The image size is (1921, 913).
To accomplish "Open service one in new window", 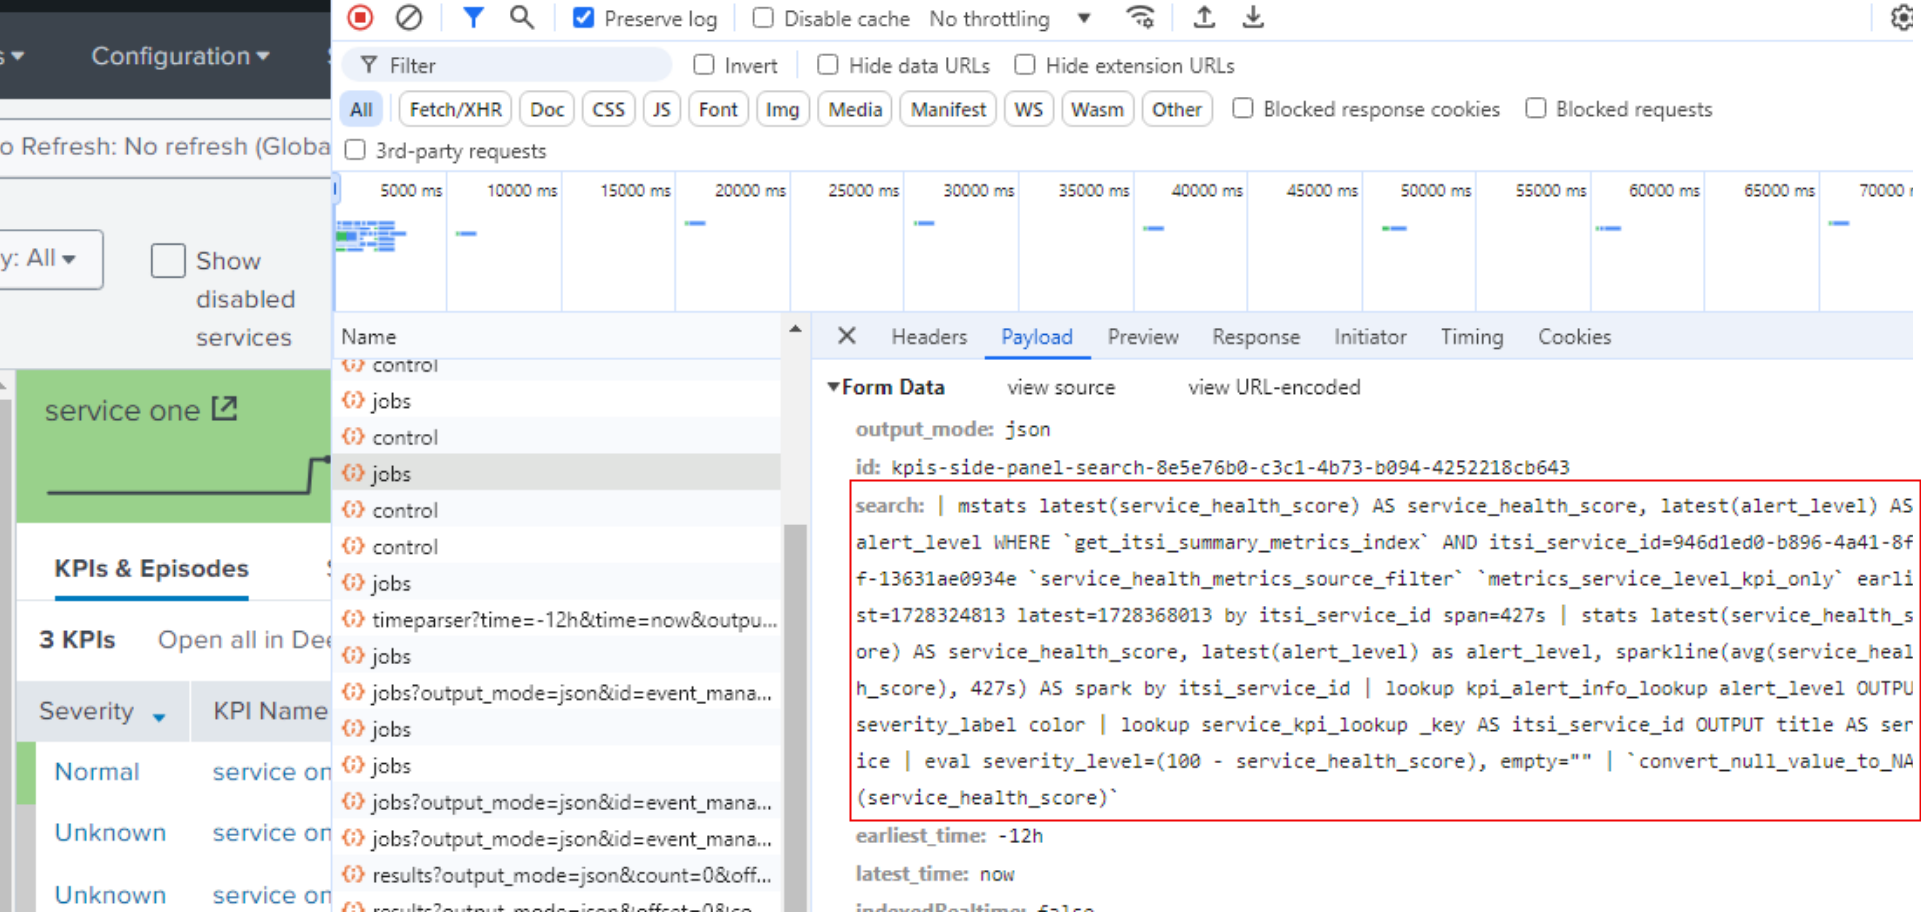I will [x=227, y=408].
